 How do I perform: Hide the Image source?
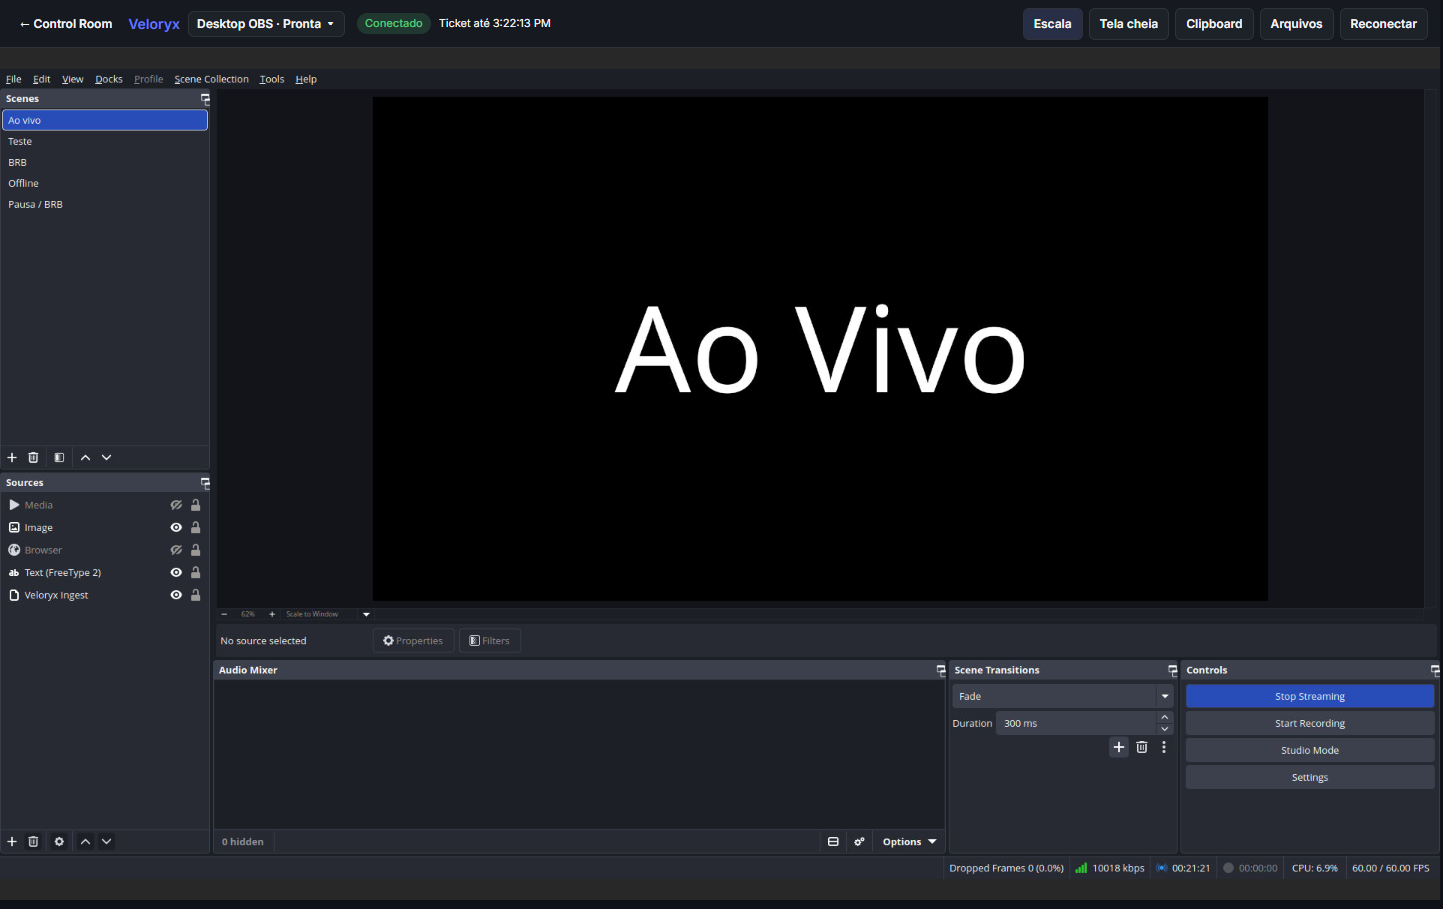176,528
